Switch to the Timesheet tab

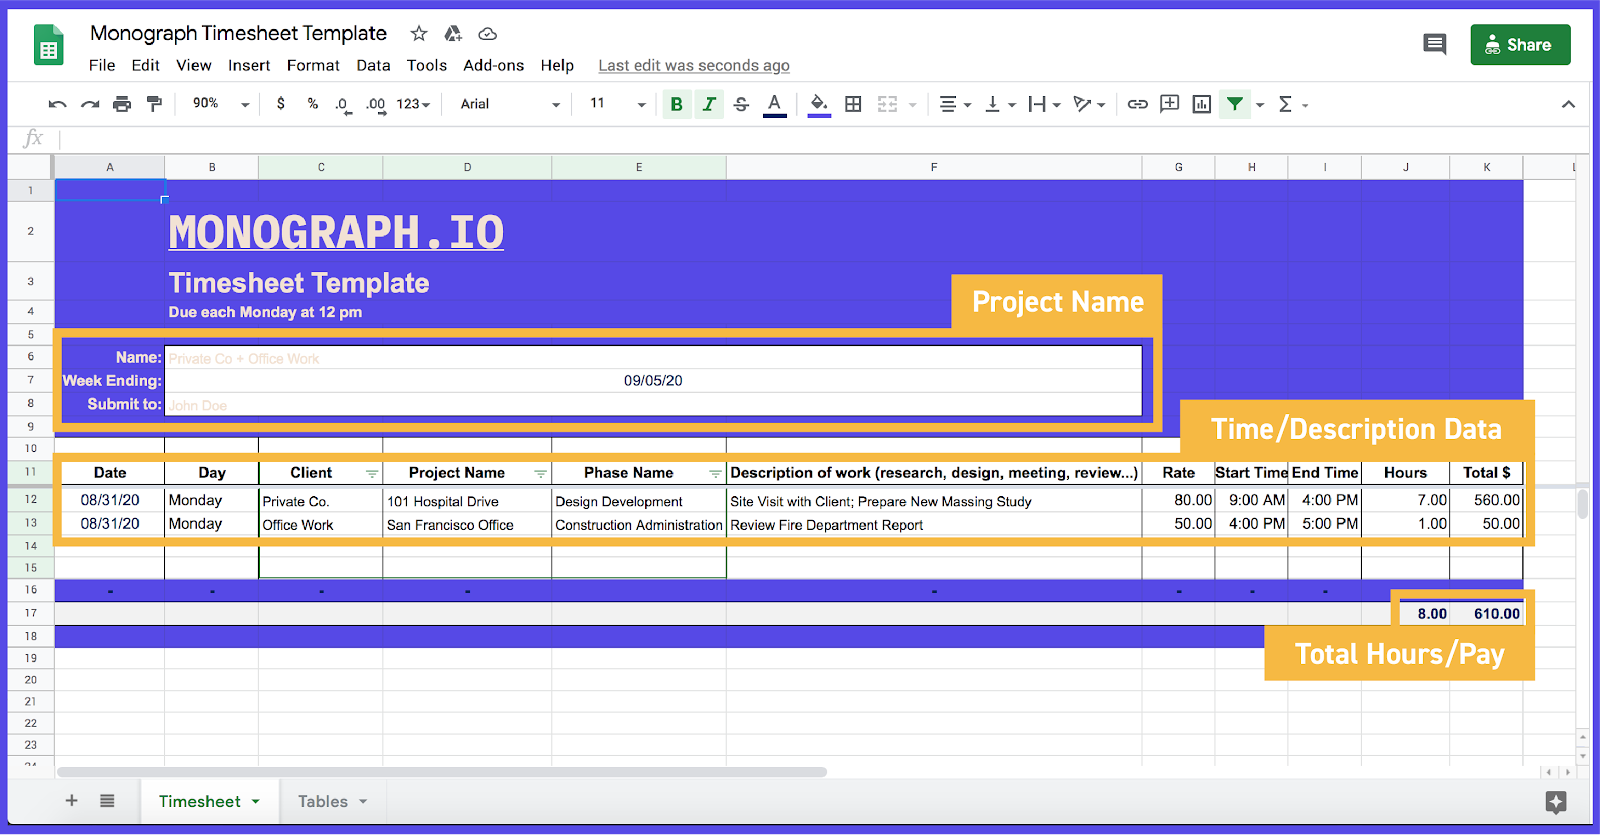[x=209, y=802]
